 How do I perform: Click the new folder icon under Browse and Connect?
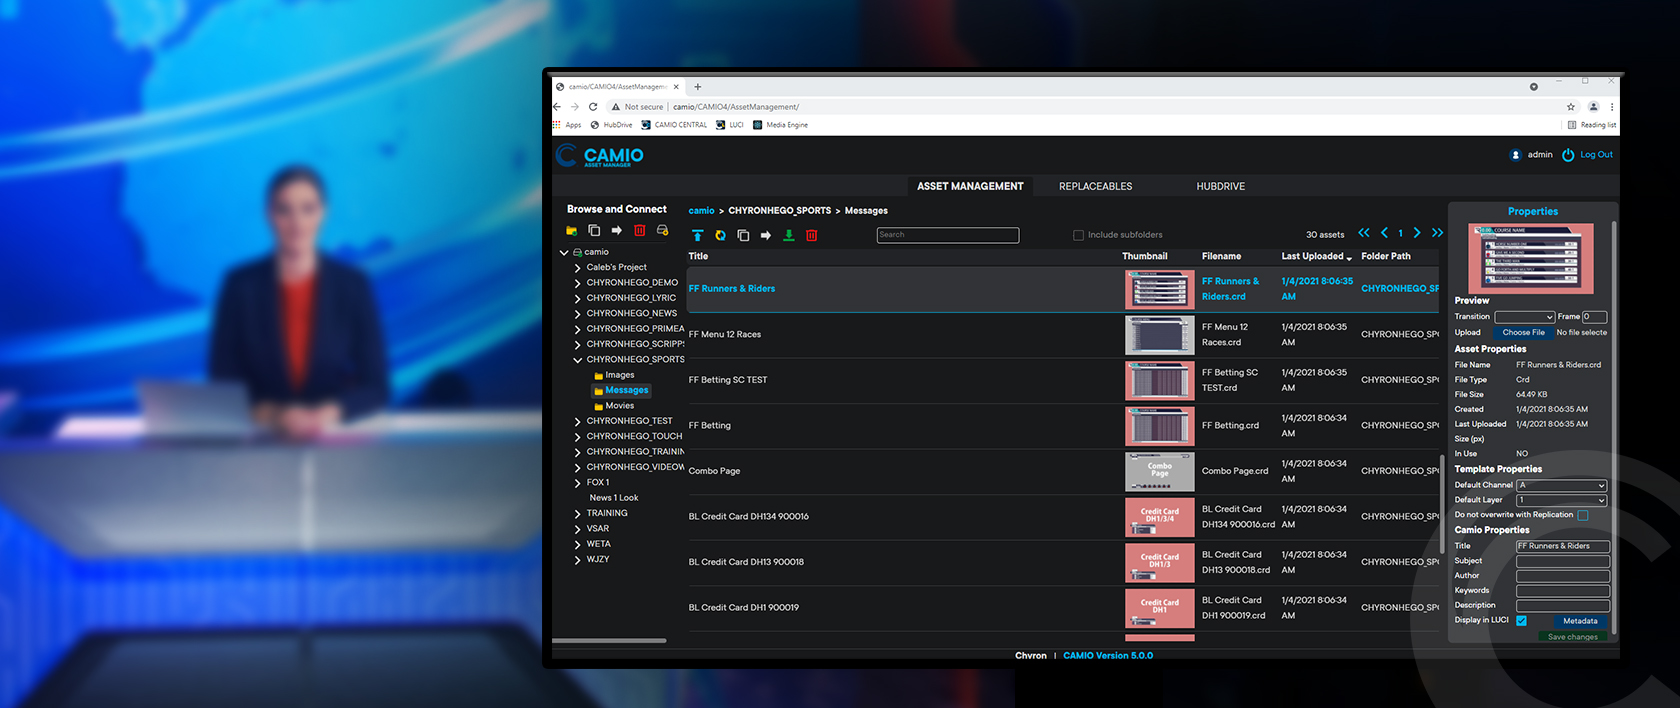pyautogui.click(x=571, y=231)
